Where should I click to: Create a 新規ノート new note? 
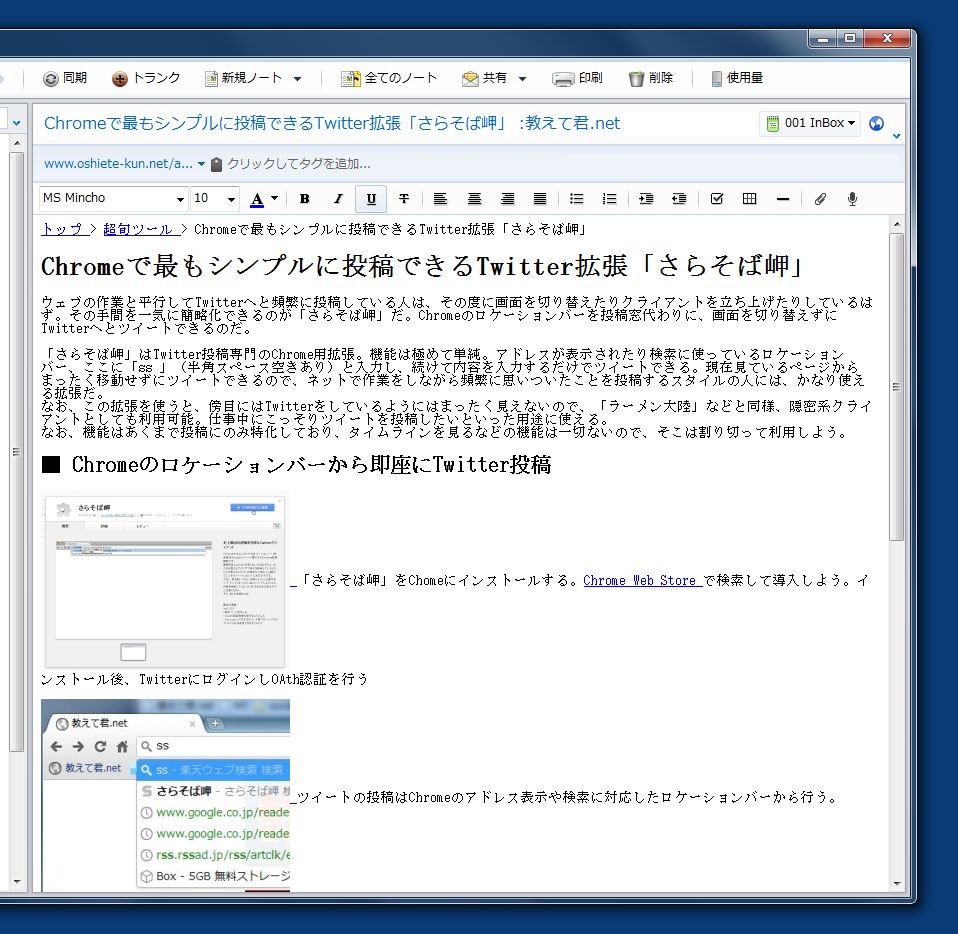(243, 78)
